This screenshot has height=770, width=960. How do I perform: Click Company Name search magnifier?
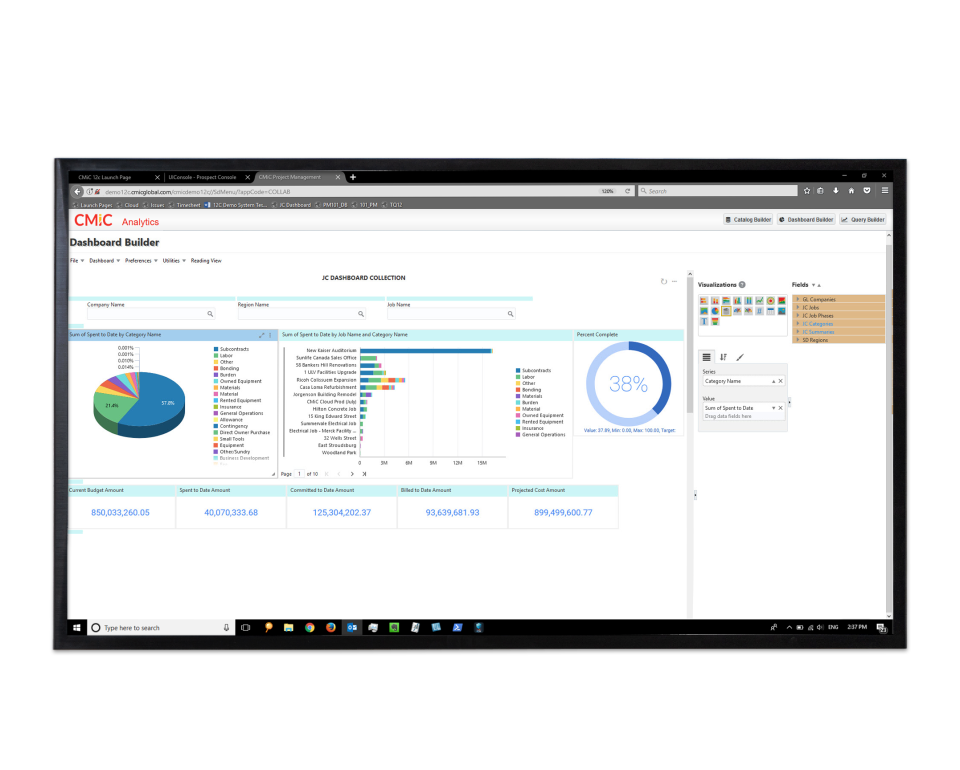210,314
